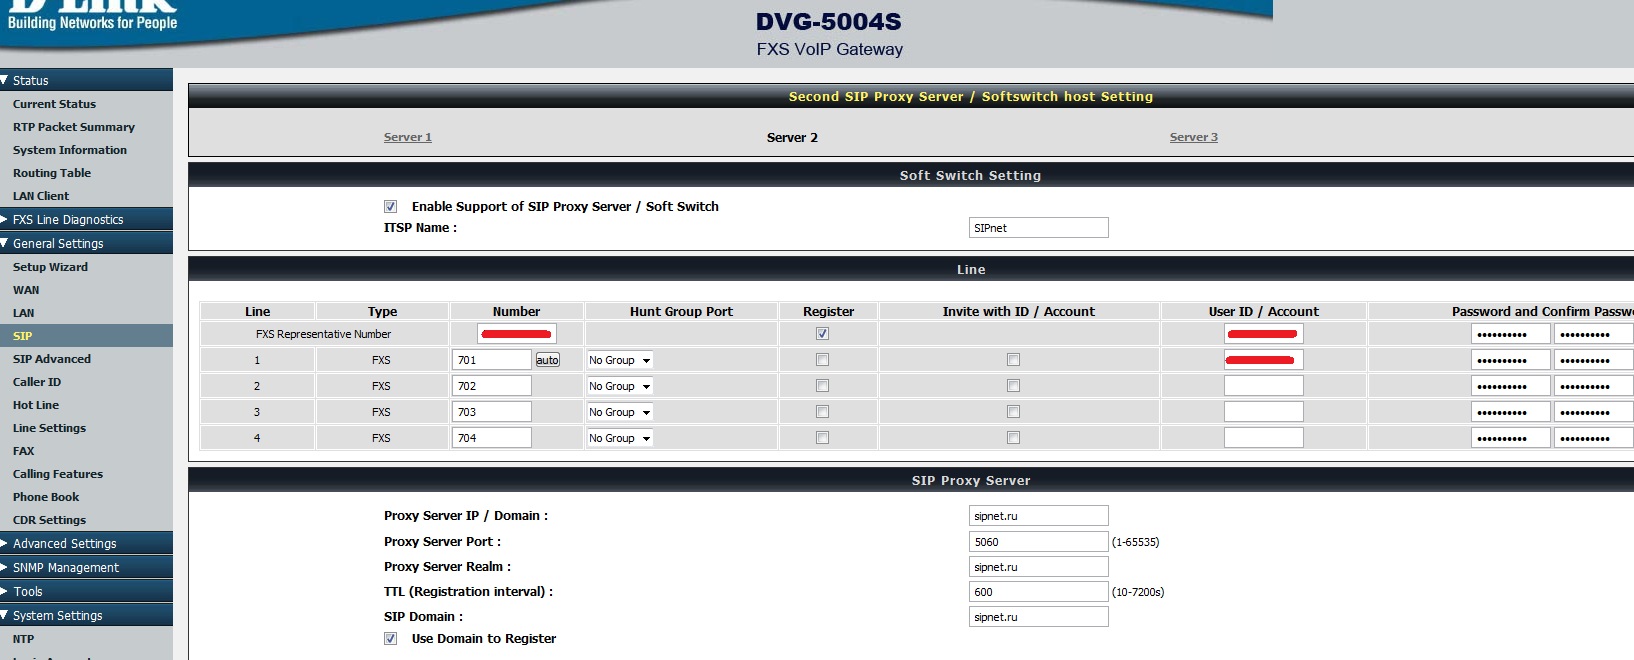
Task: Collapse the Status section in sidebar
Action: pyautogui.click(x=30, y=80)
